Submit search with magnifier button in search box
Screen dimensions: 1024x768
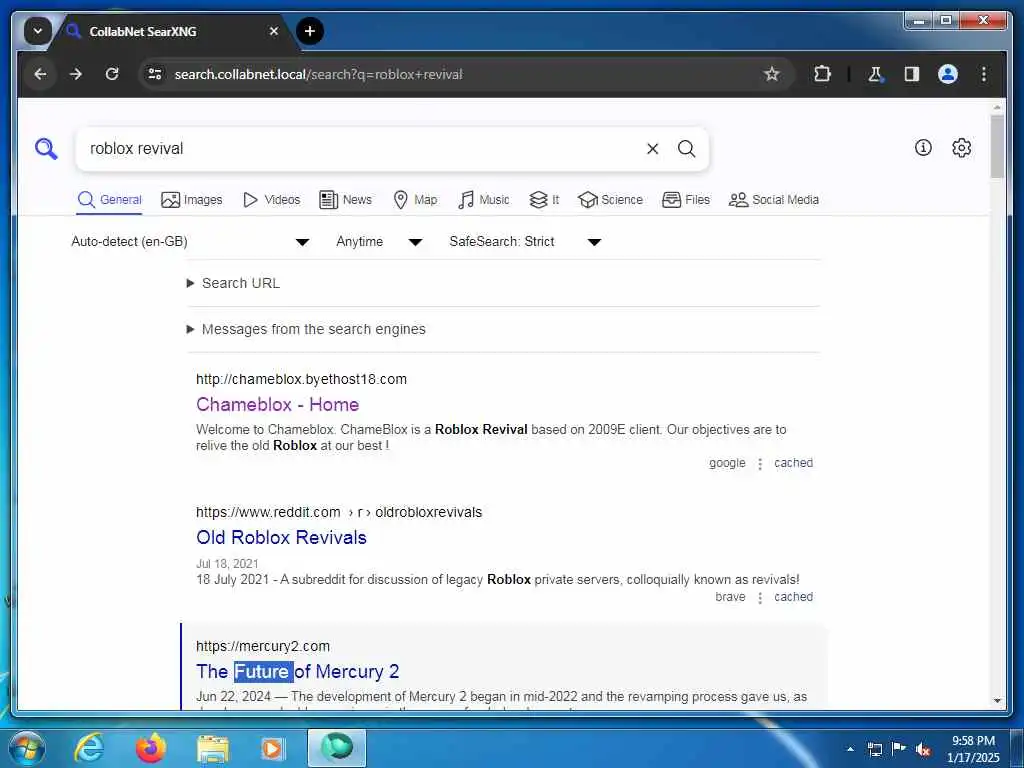coord(686,149)
